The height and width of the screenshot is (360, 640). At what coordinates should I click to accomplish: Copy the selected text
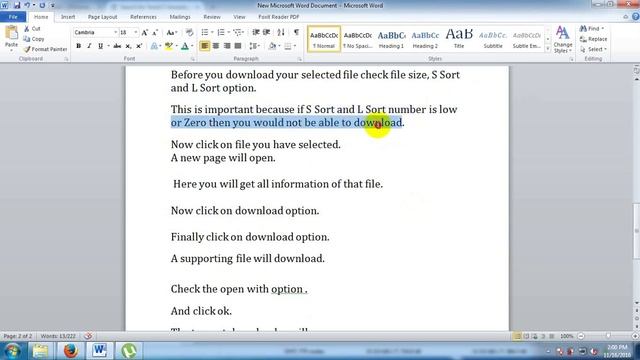tap(34, 39)
